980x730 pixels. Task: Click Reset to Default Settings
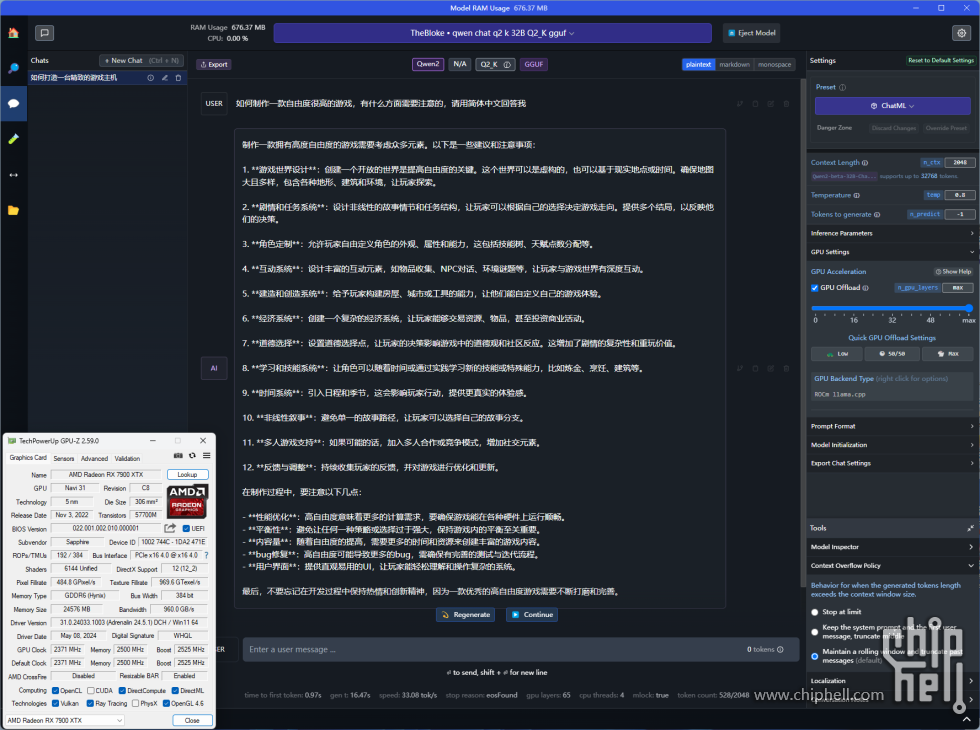[x=941, y=61]
